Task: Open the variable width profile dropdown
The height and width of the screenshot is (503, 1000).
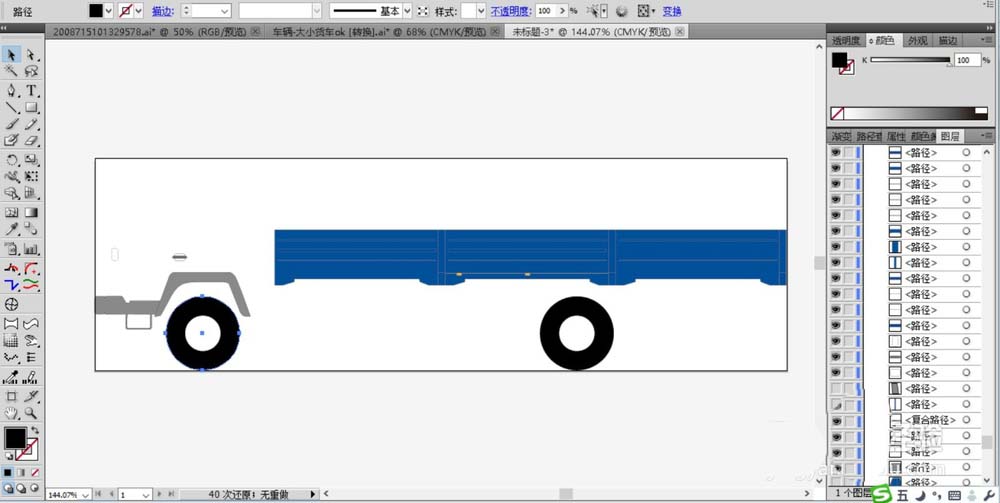Action: [x=316, y=11]
